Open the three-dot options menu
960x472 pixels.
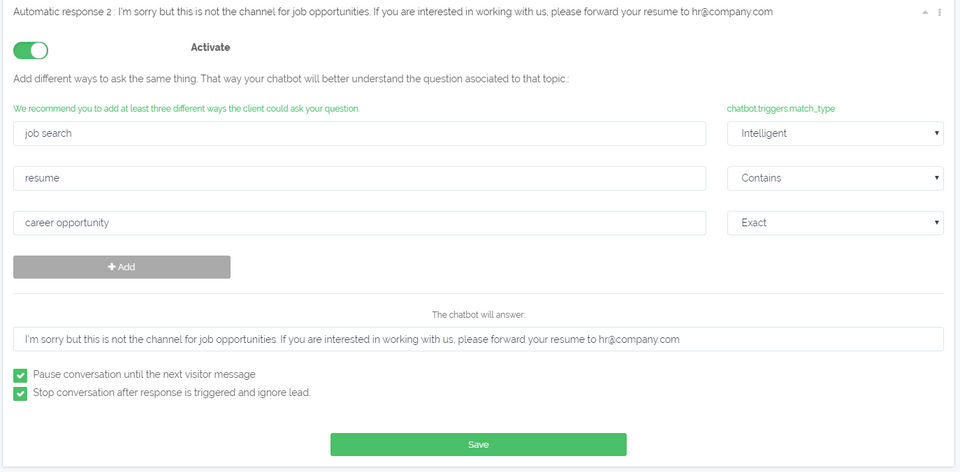940,12
